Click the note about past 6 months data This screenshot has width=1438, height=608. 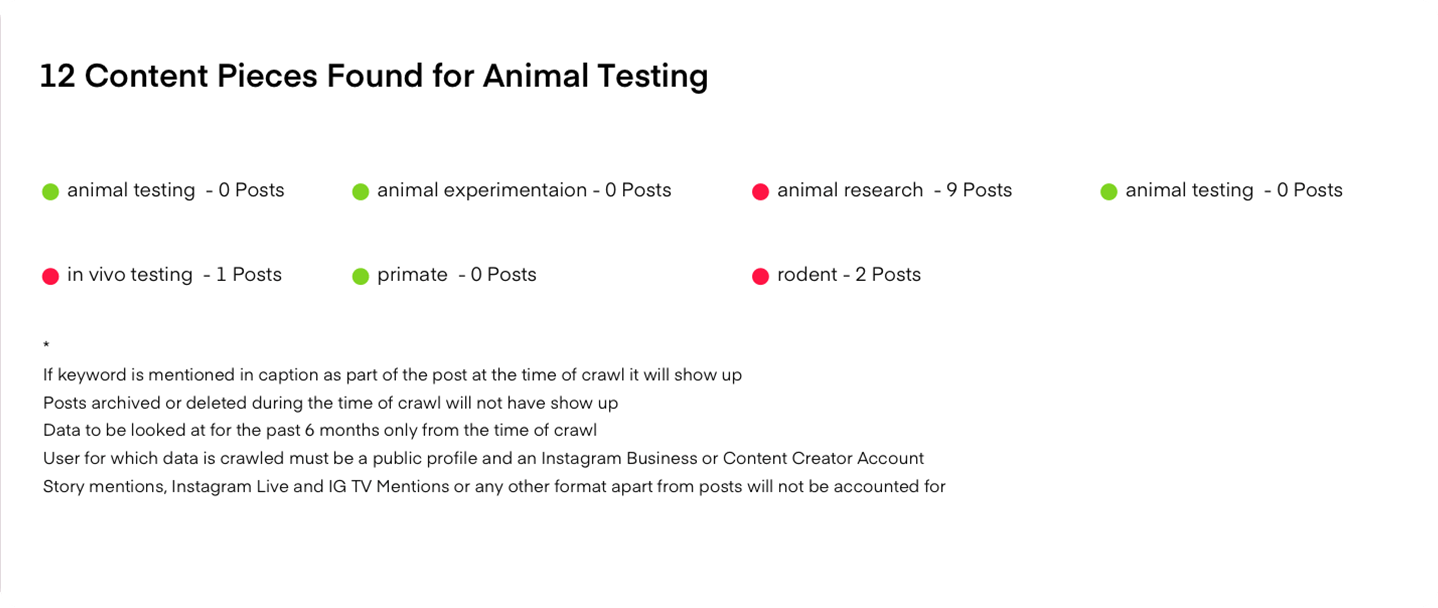(x=320, y=431)
